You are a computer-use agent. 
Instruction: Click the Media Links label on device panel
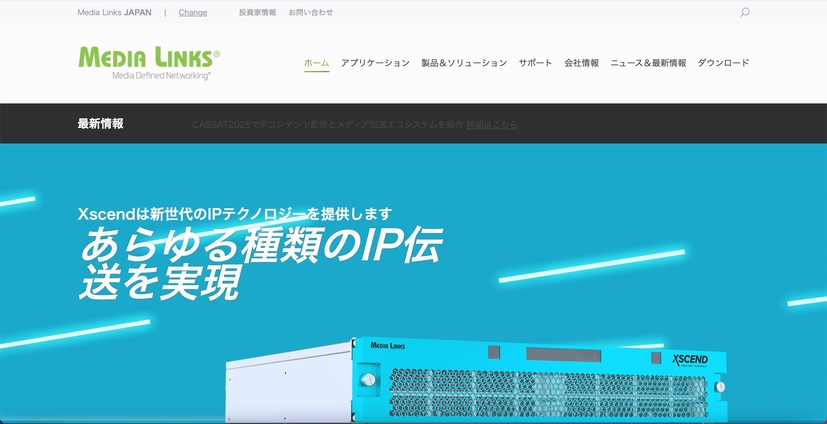click(x=392, y=345)
